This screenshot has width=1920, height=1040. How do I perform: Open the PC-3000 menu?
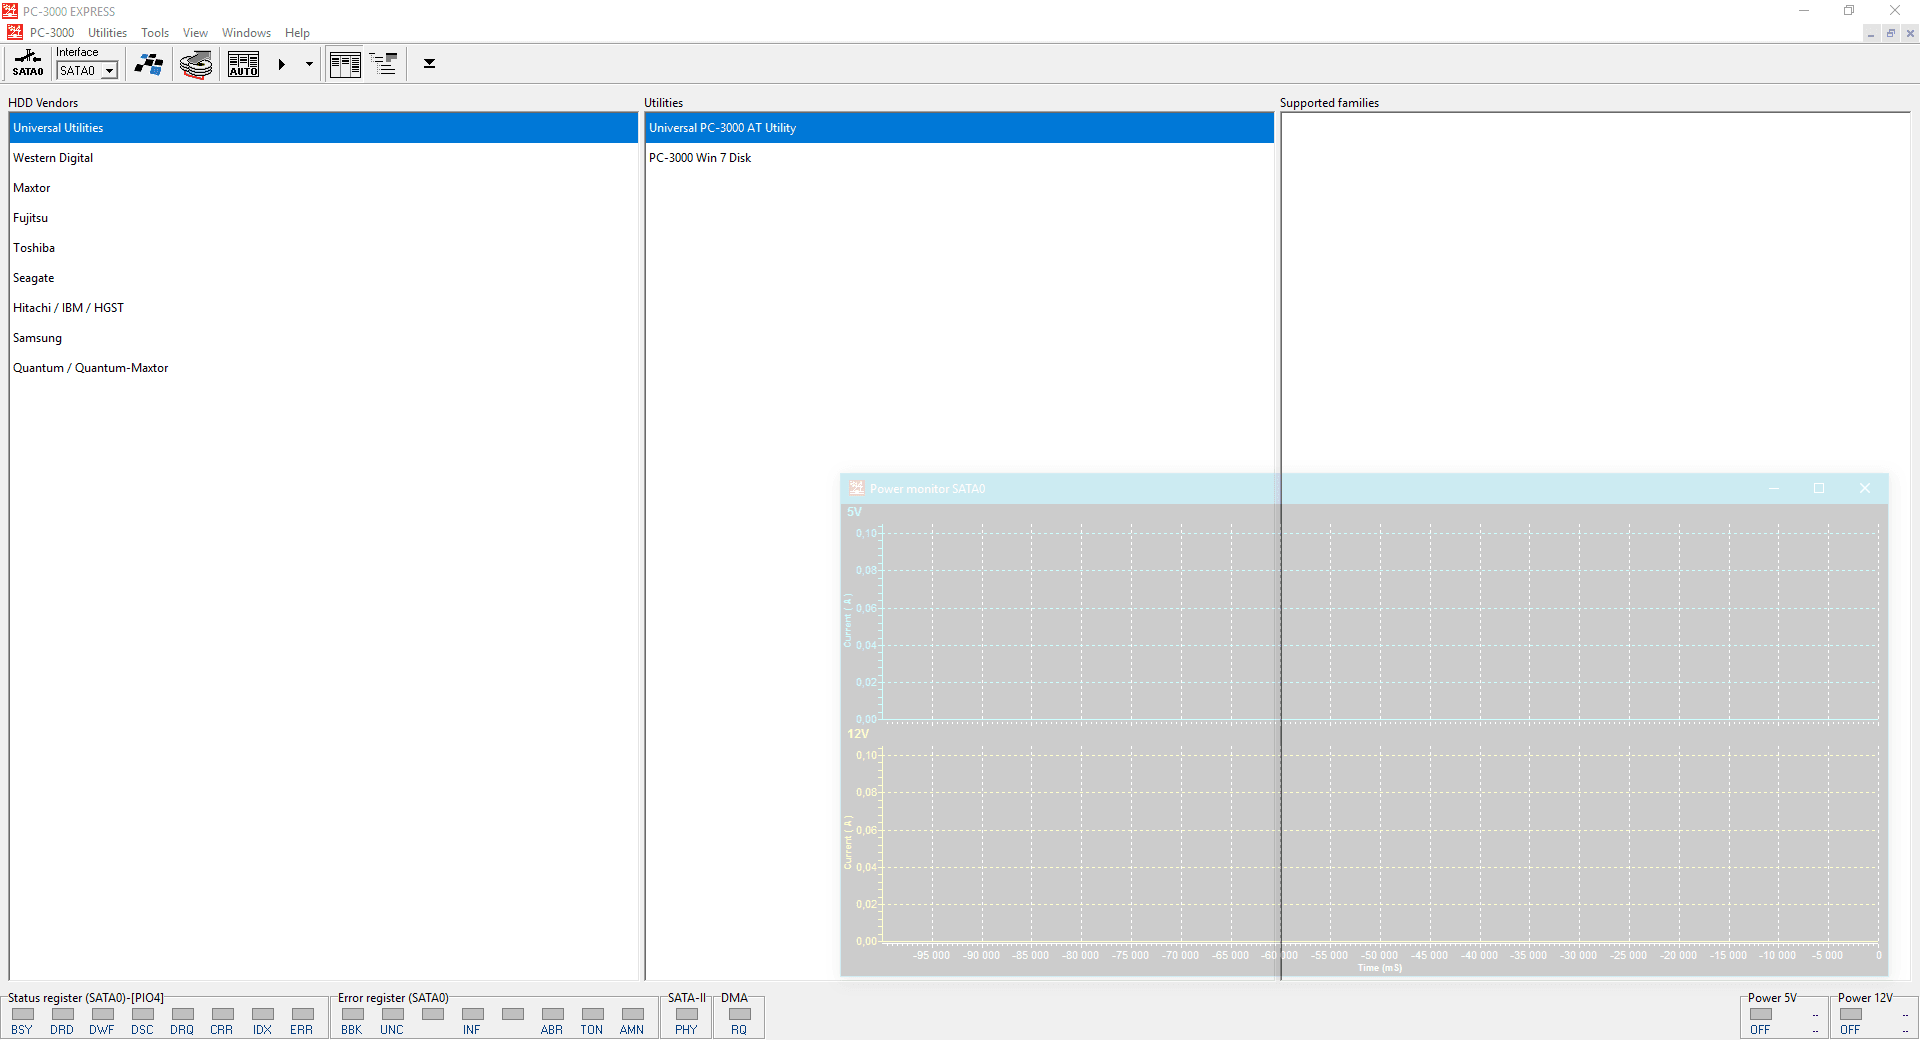52,33
